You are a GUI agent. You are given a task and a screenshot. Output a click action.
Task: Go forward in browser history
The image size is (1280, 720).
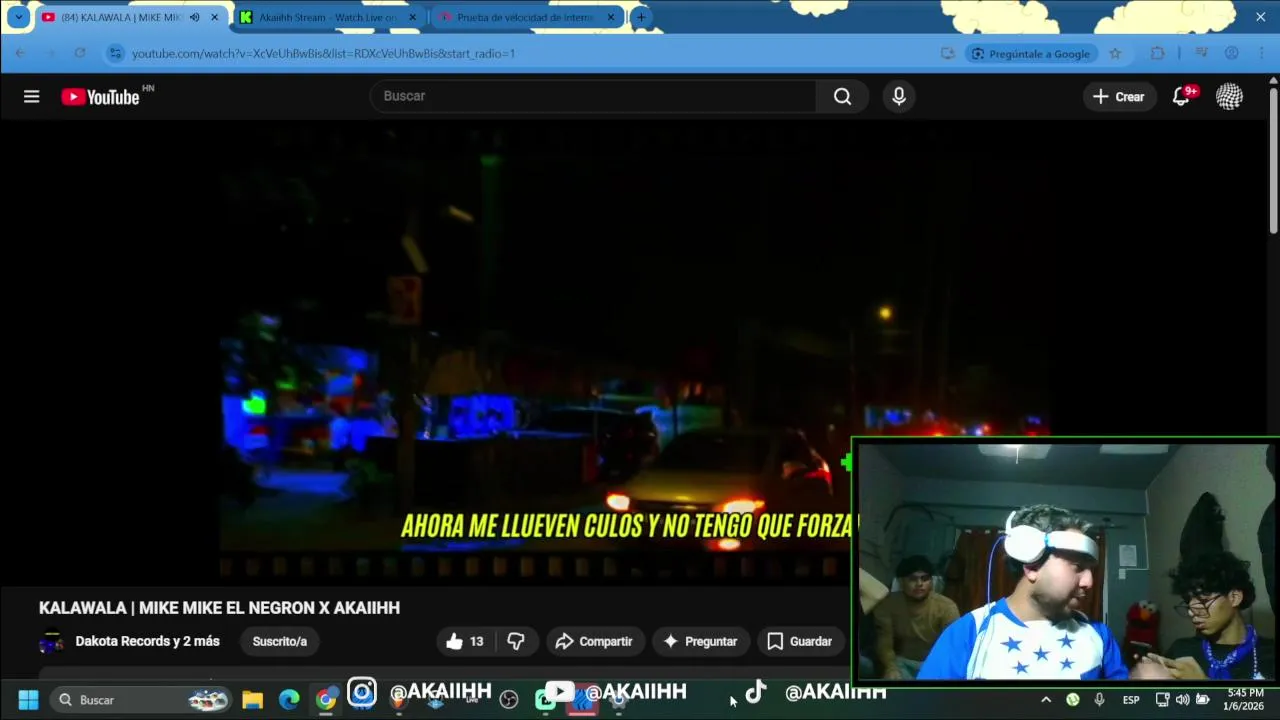coord(50,53)
